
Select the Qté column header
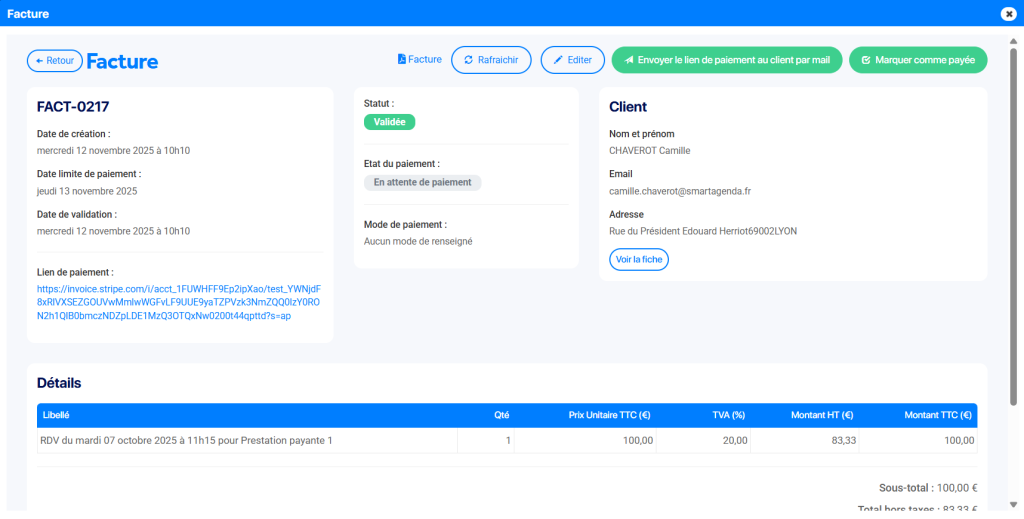tap(501, 415)
